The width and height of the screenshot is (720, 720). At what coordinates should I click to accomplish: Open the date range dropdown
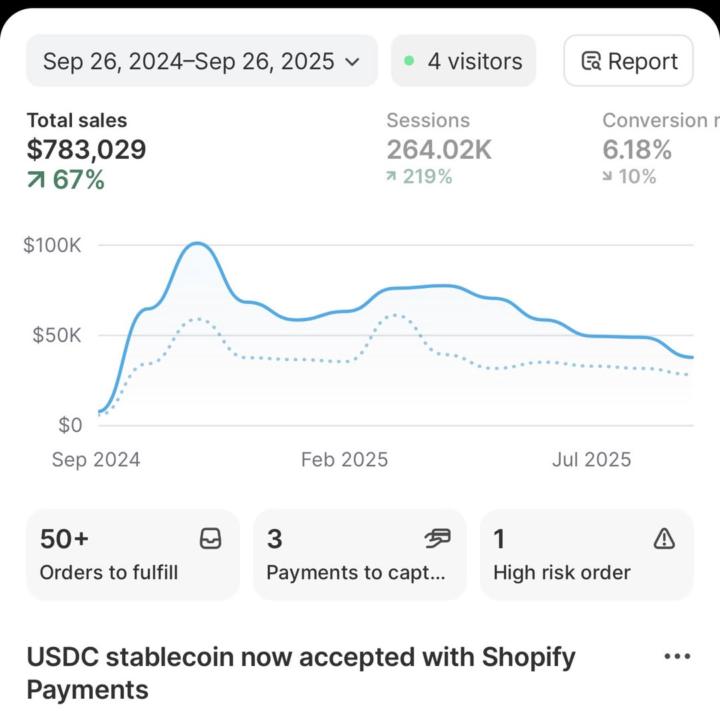[201, 61]
